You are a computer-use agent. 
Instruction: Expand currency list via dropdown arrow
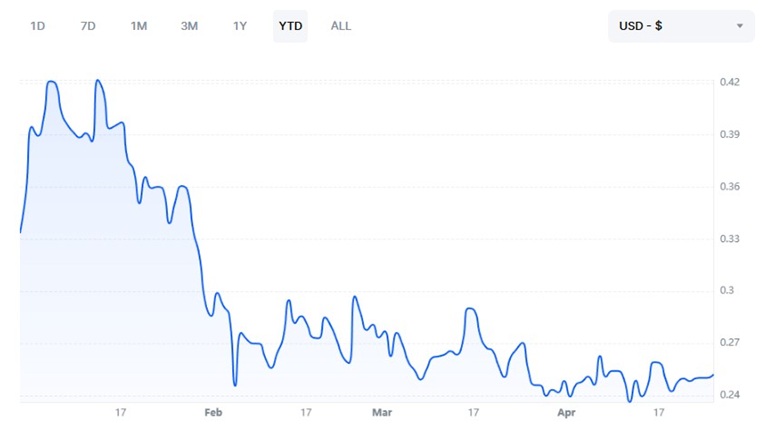point(739,26)
